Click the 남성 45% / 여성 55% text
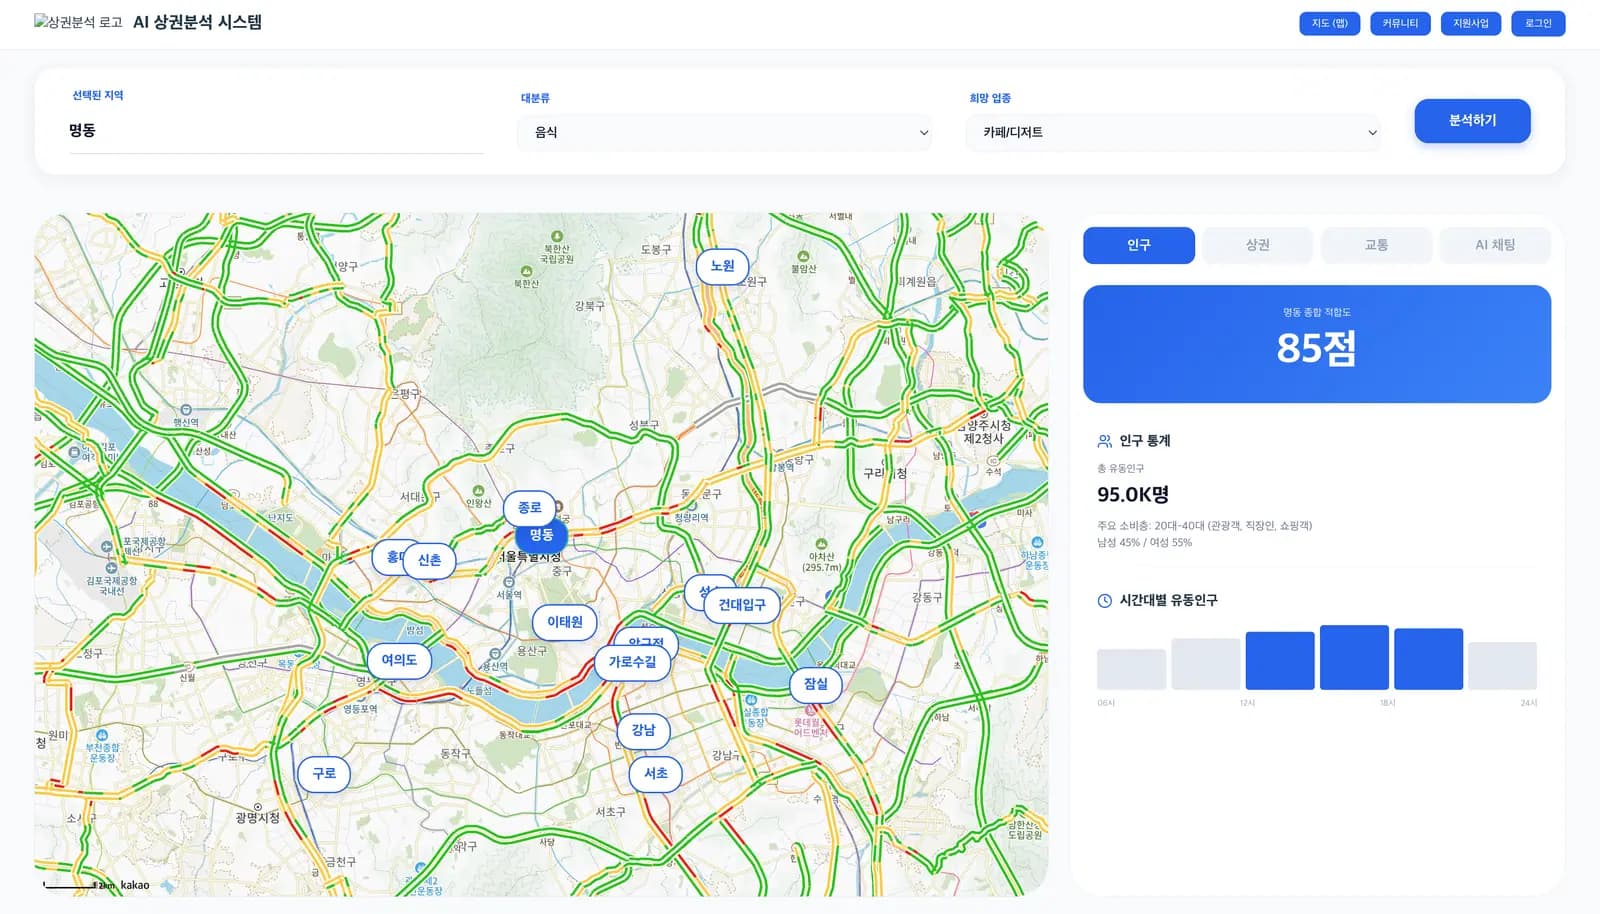 point(1144,543)
